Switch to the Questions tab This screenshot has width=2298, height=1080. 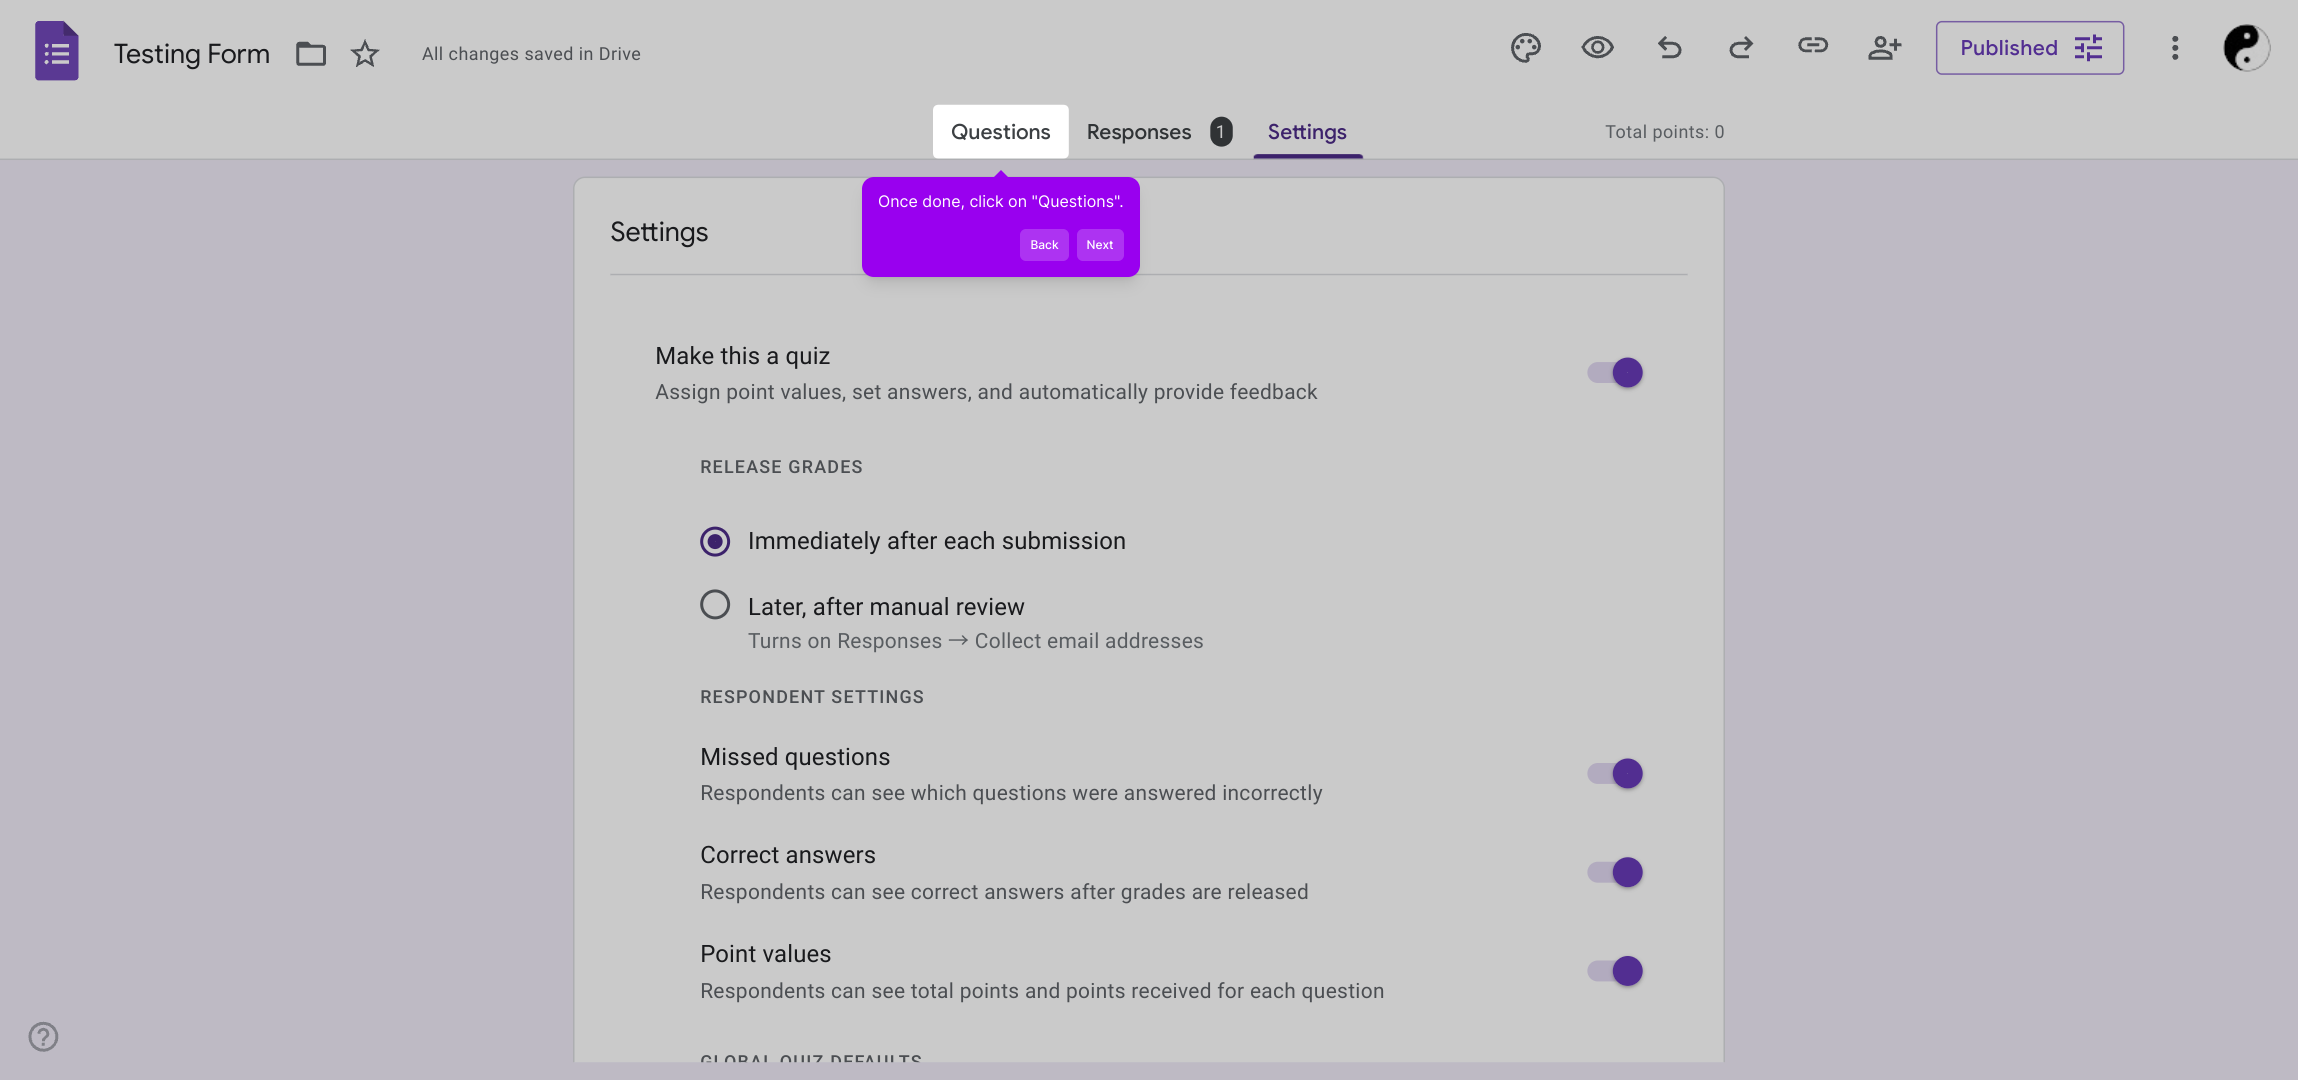(x=1000, y=132)
